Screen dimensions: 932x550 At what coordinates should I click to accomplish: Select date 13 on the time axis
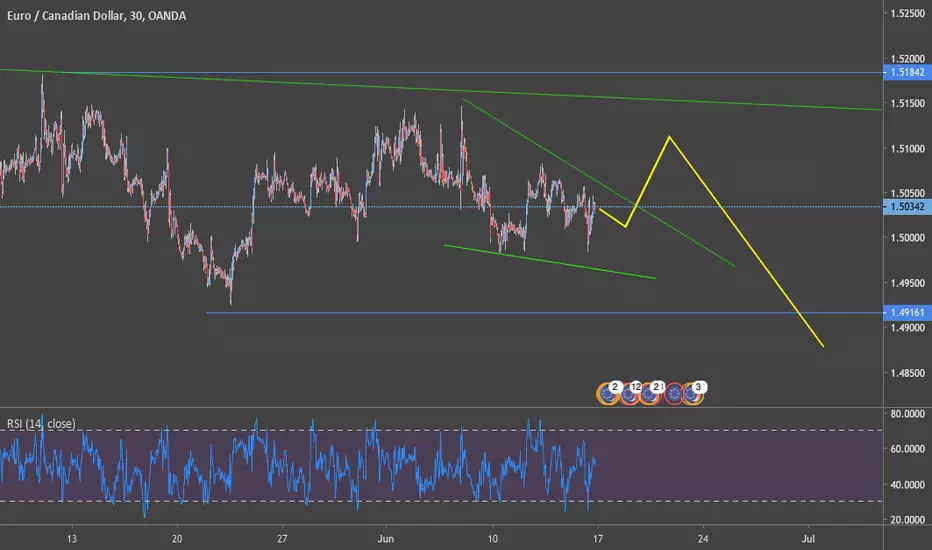[71, 539]
